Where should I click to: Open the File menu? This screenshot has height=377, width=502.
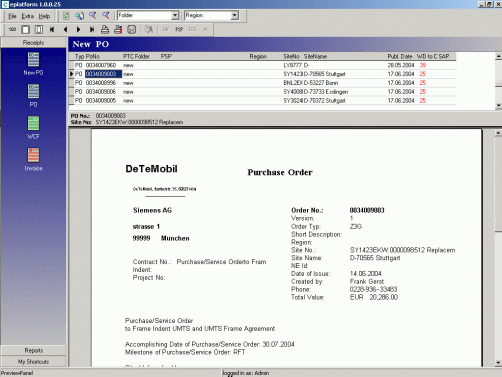(12, 16)
